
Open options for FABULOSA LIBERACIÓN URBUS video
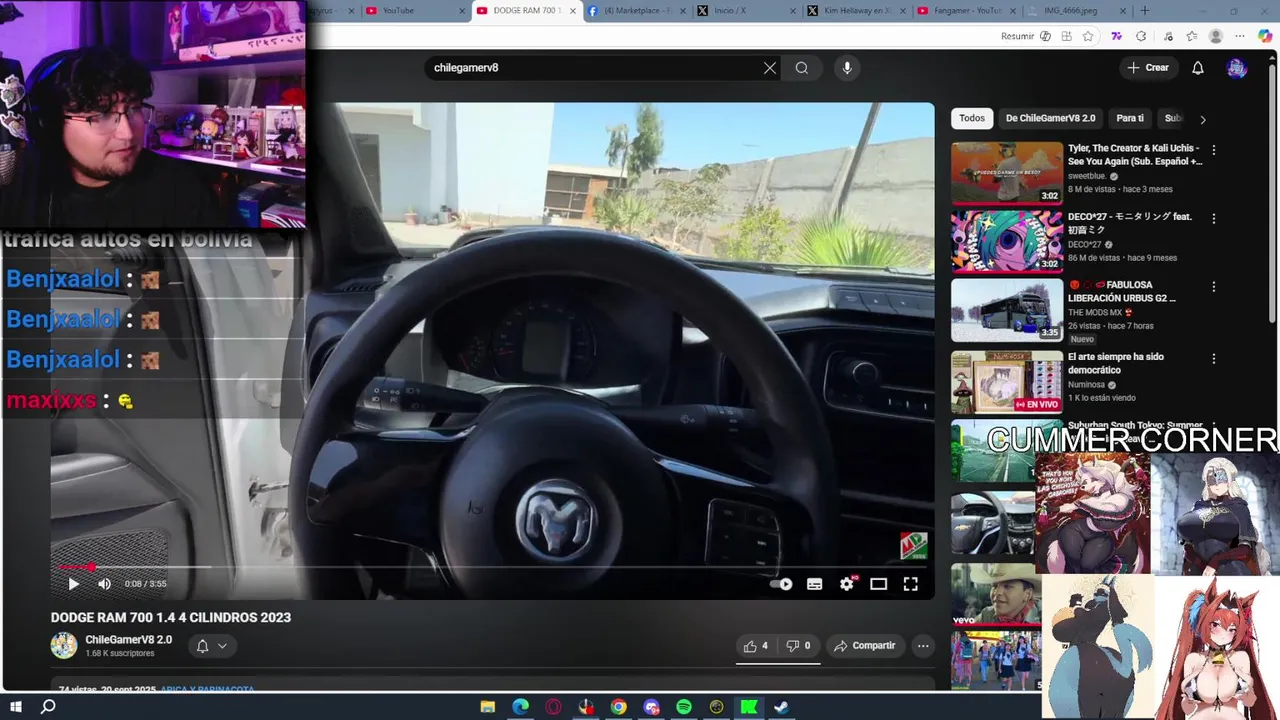[x=1214, y=286]
